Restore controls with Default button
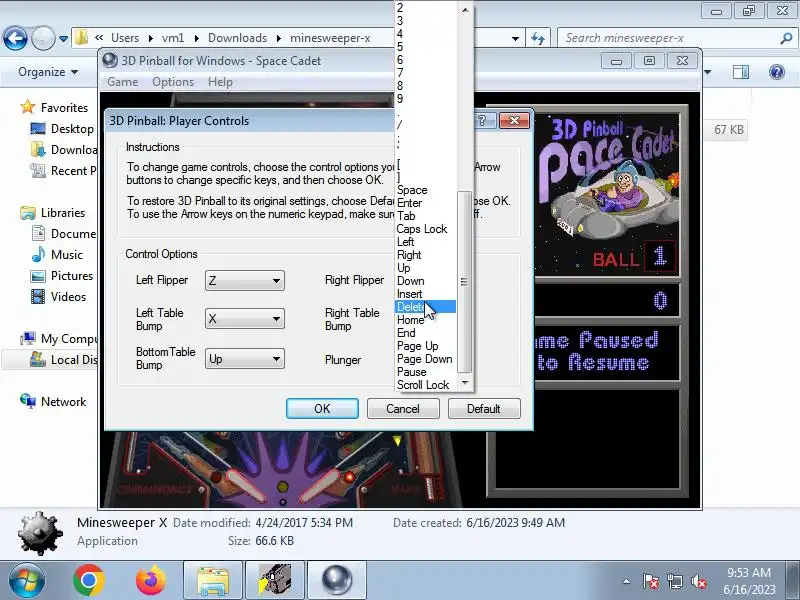The width and height of the screenshot is (800, 600). pyautogui.click(x=484, y=409)
